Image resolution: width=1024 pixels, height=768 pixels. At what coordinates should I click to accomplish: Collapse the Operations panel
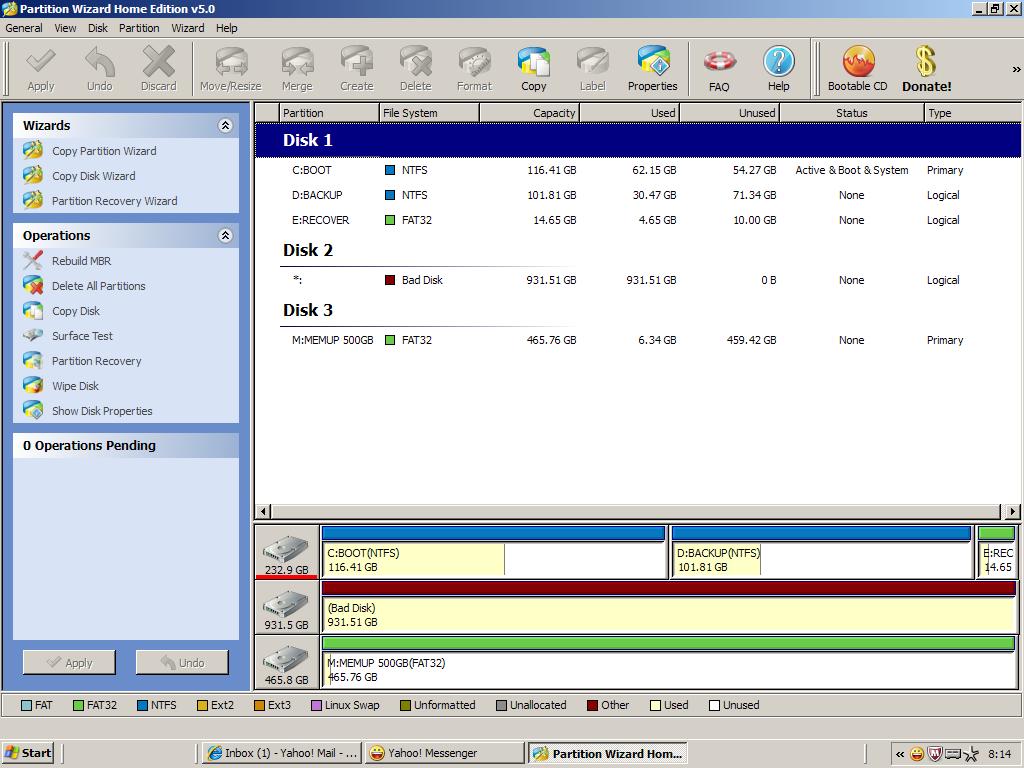[x=225, y=236]
